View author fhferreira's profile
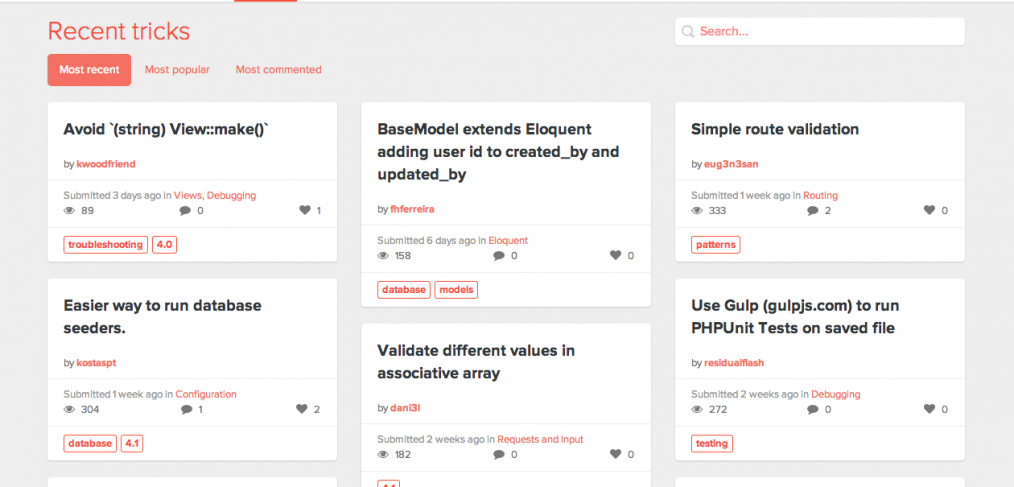Image resolution: width=1014 pixels, height=487 pixels. pyautogui.click(x=413, y=210)
